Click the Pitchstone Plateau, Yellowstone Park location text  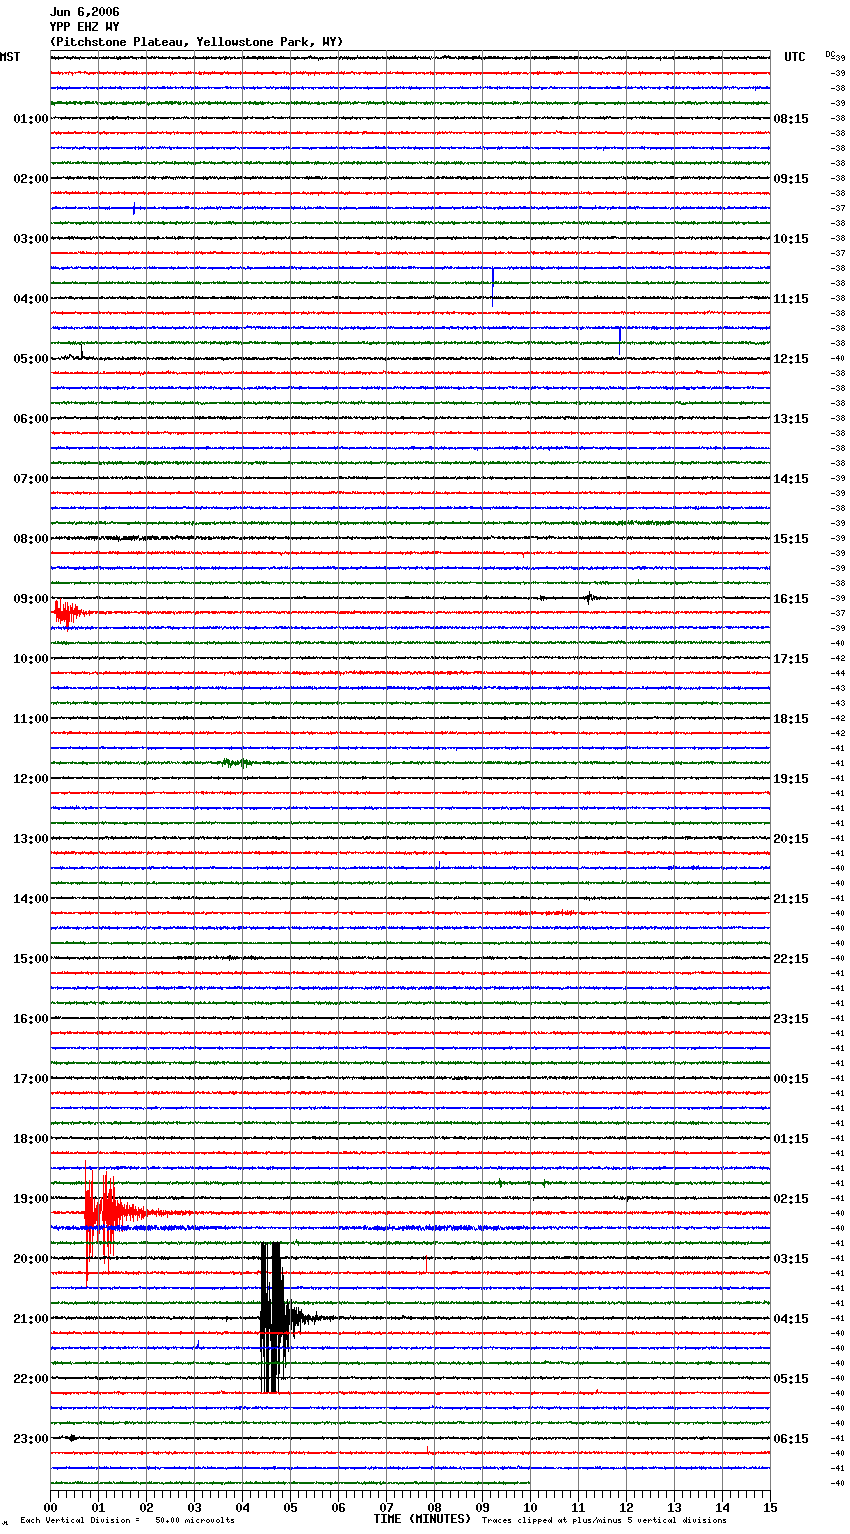pos(196,42)
